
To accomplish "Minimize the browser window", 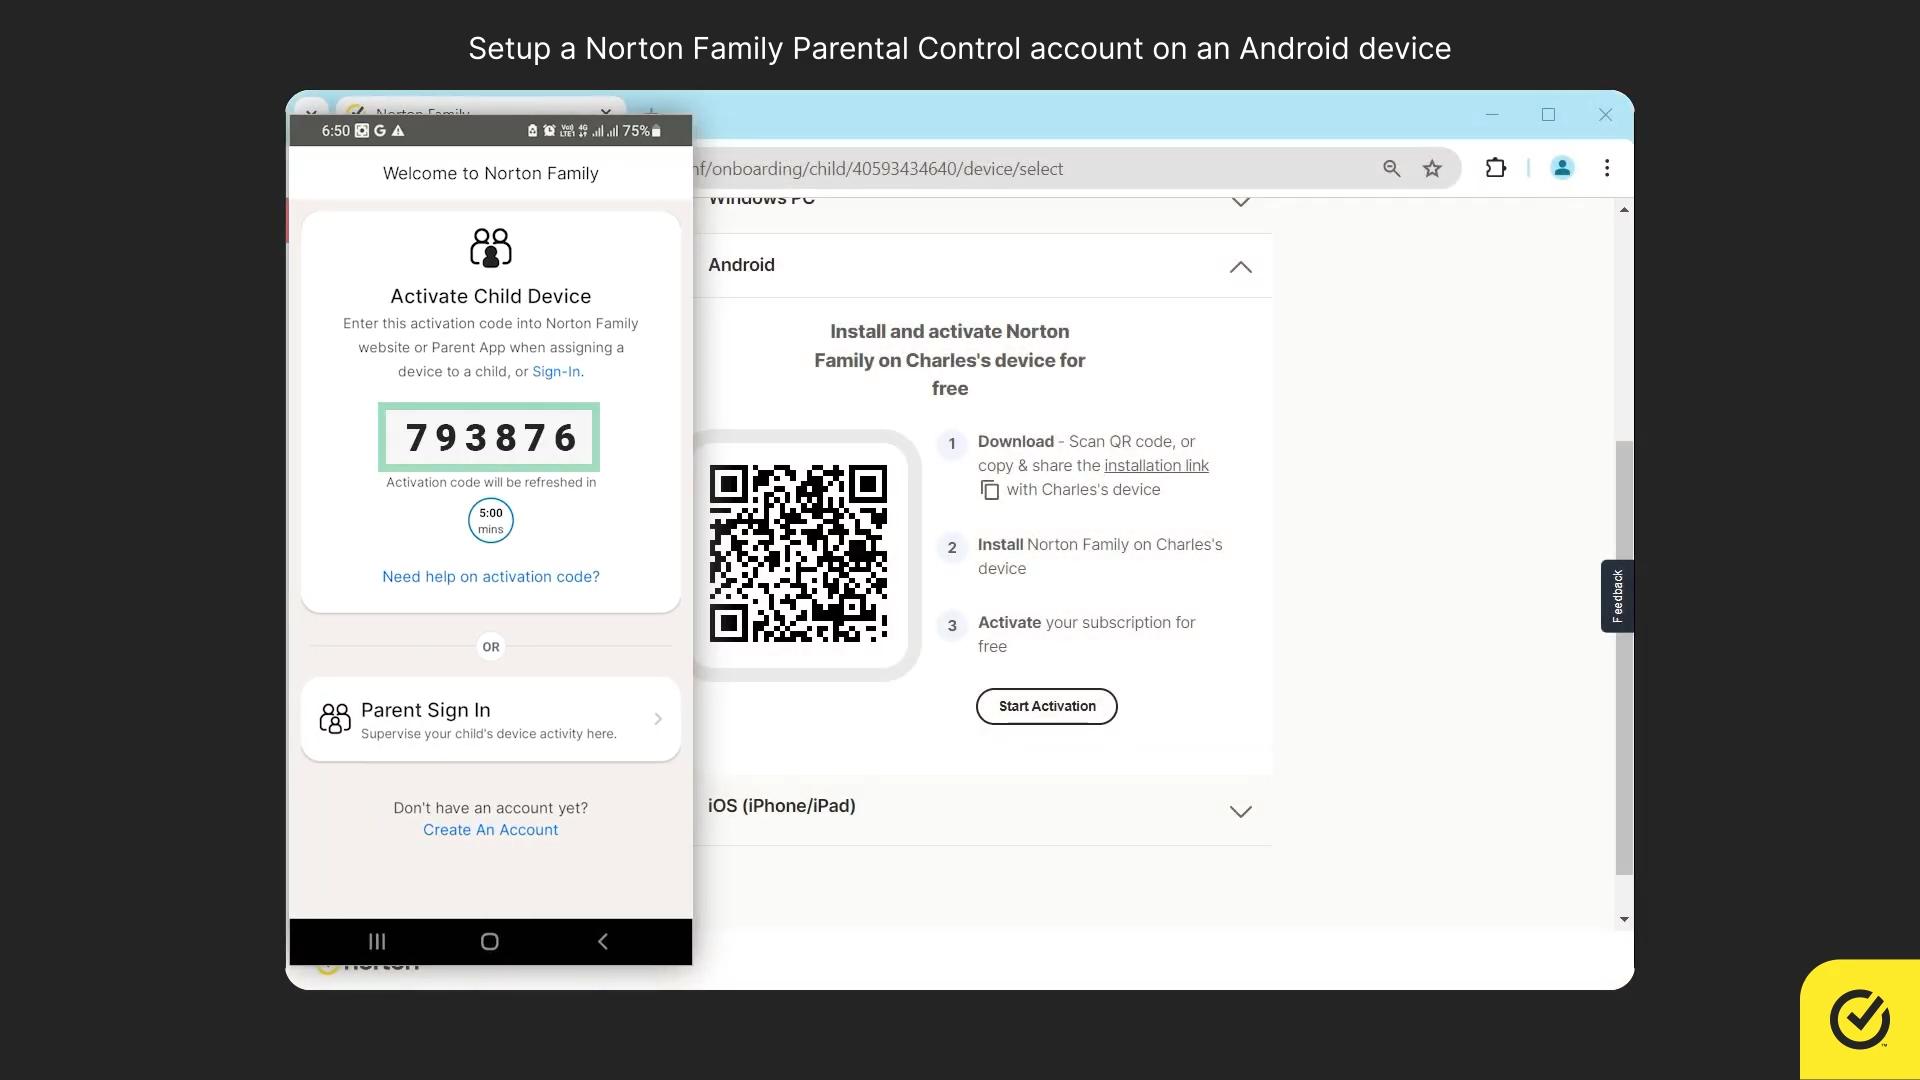I will [x=1492, y=115].
